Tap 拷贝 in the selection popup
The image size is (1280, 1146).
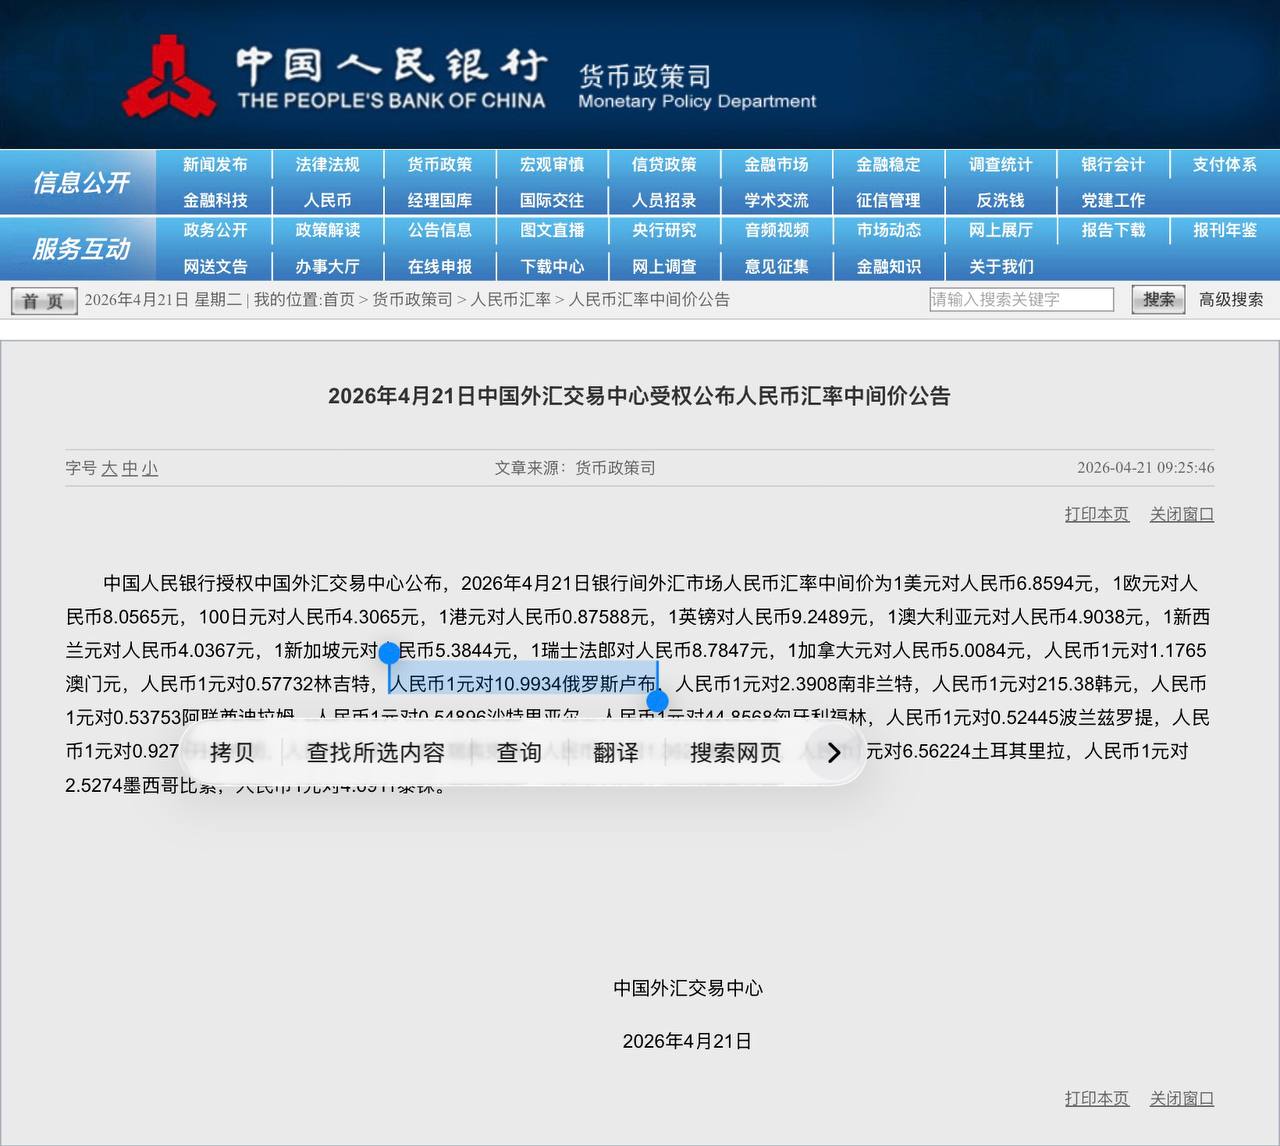point(232,753)
